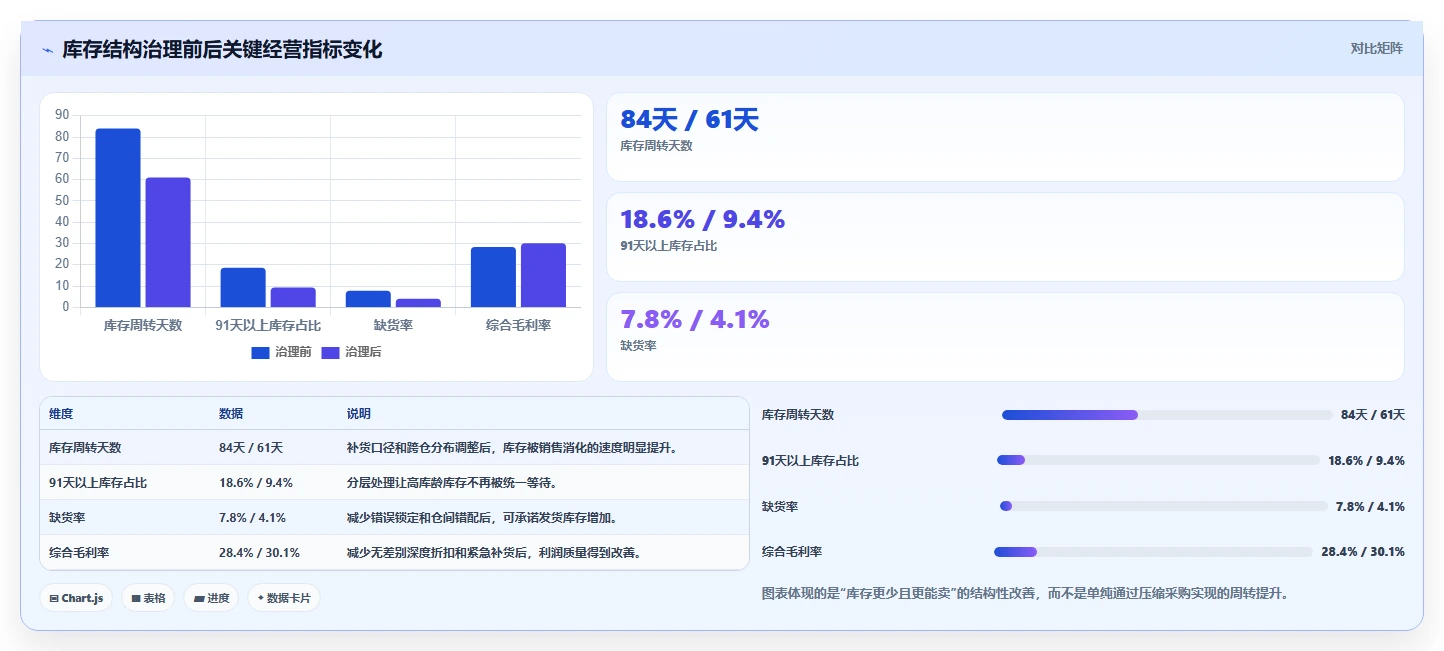Click the 综合毛利率 label beside its progress bar
Image resolution: width=1444 pixels, height=651 pixels.
tap(792, 552)
